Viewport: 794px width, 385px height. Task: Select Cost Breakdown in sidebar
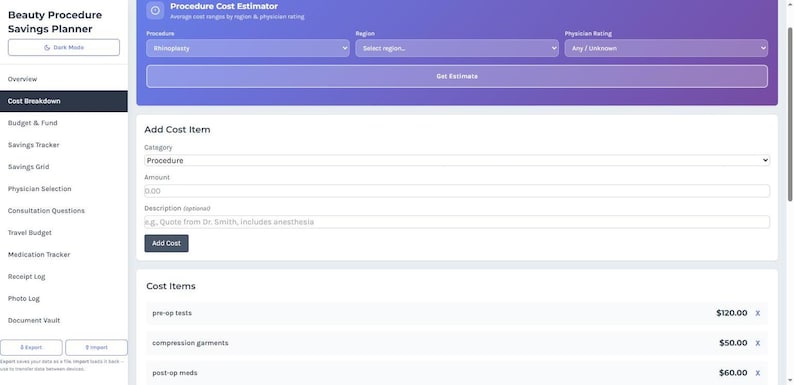[64, 101]
